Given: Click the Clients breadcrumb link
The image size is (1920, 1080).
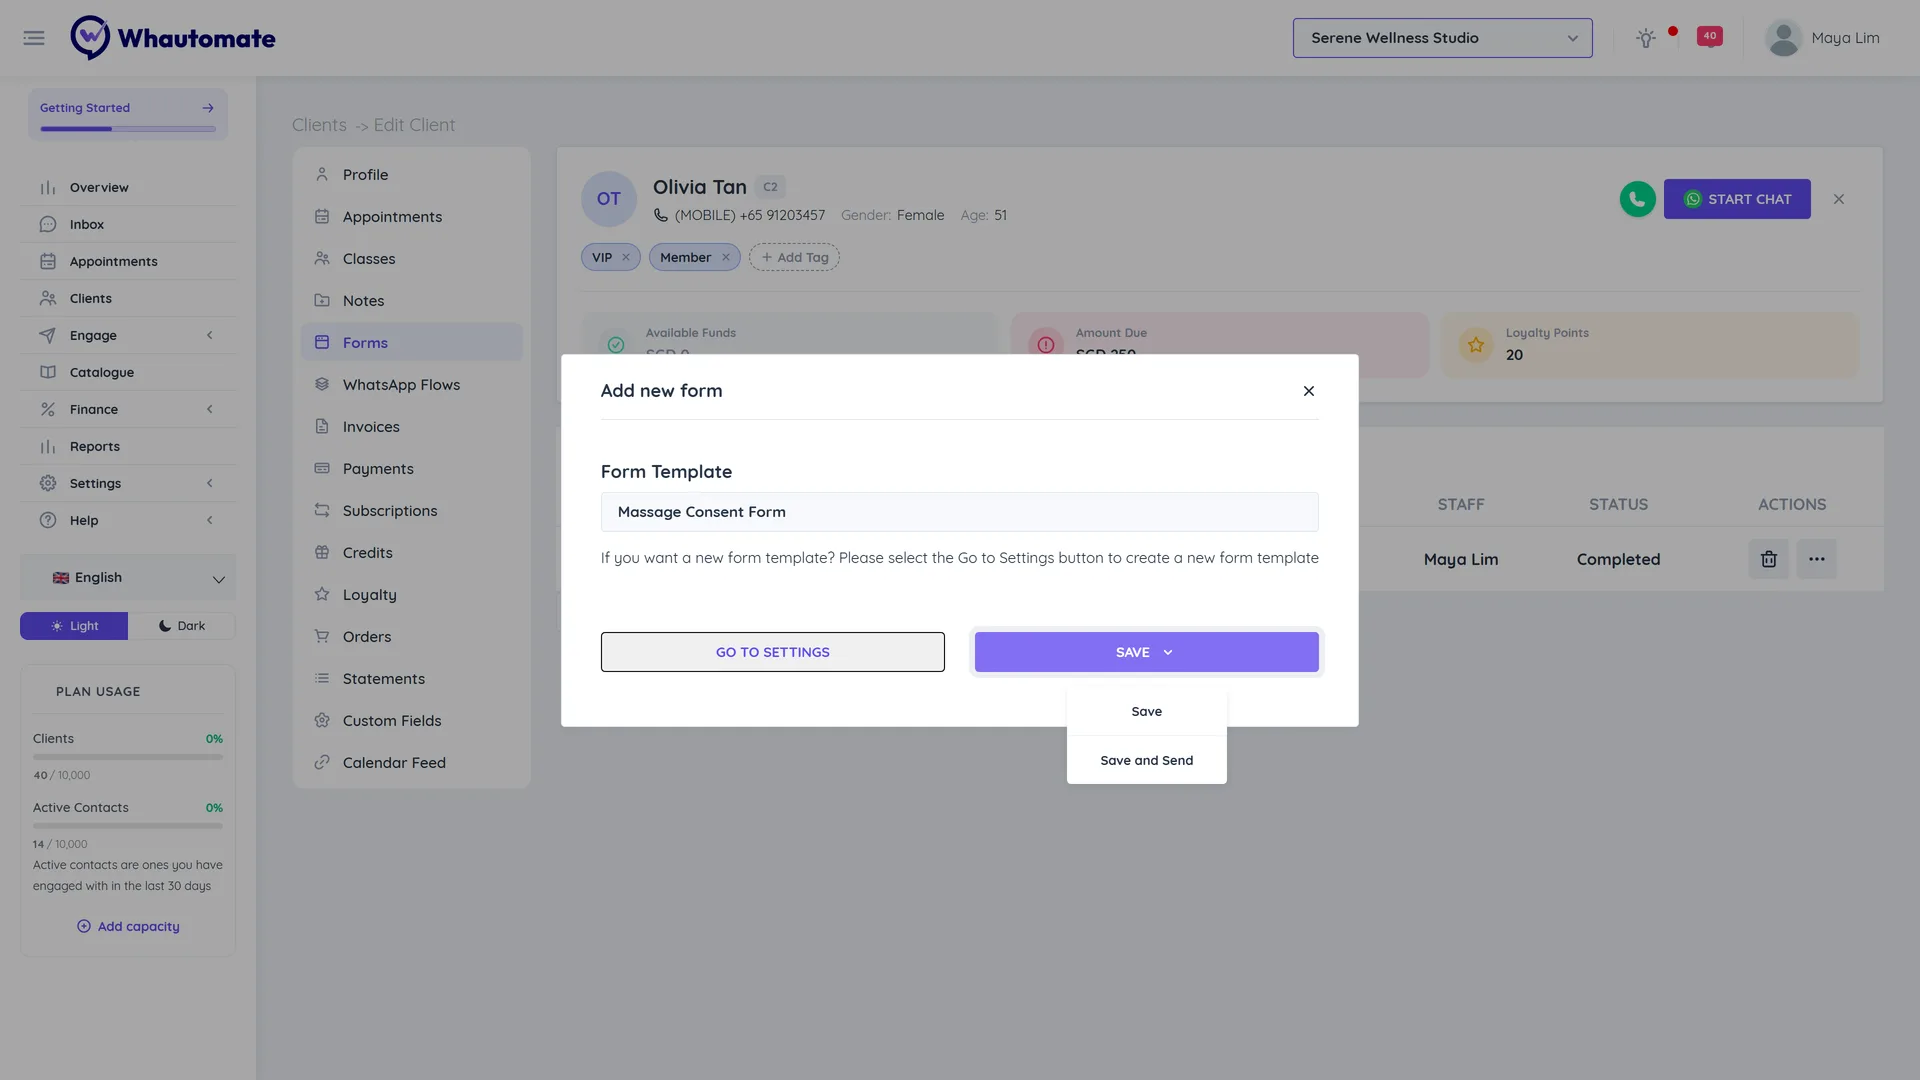Looking at the screenshot, I should pos(319,125).
